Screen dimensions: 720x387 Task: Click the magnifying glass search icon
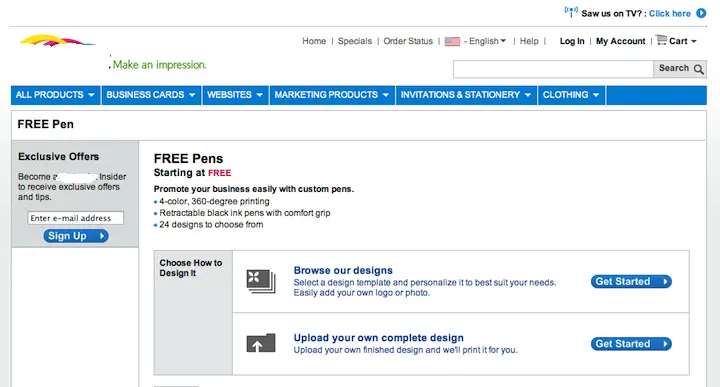(698, 69)
